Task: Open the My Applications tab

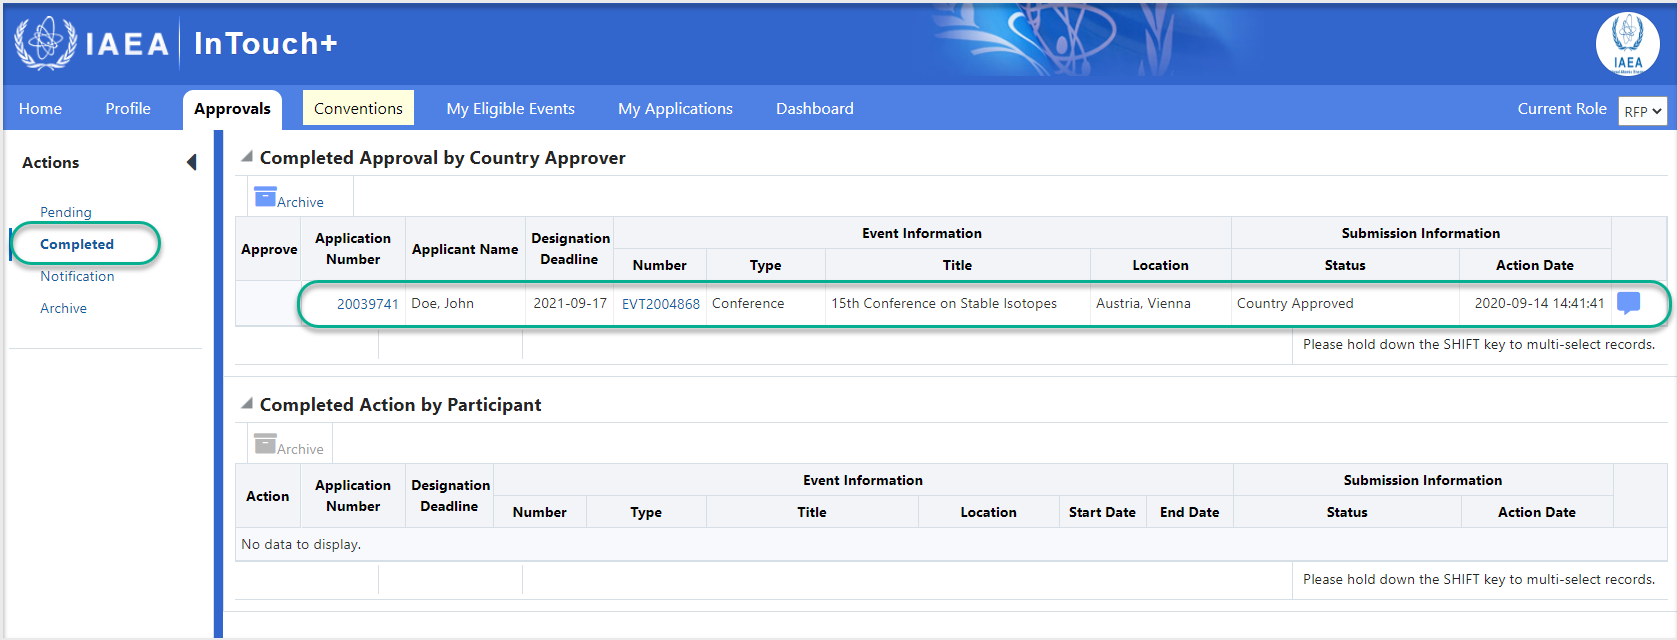Action: pos(675,108)
